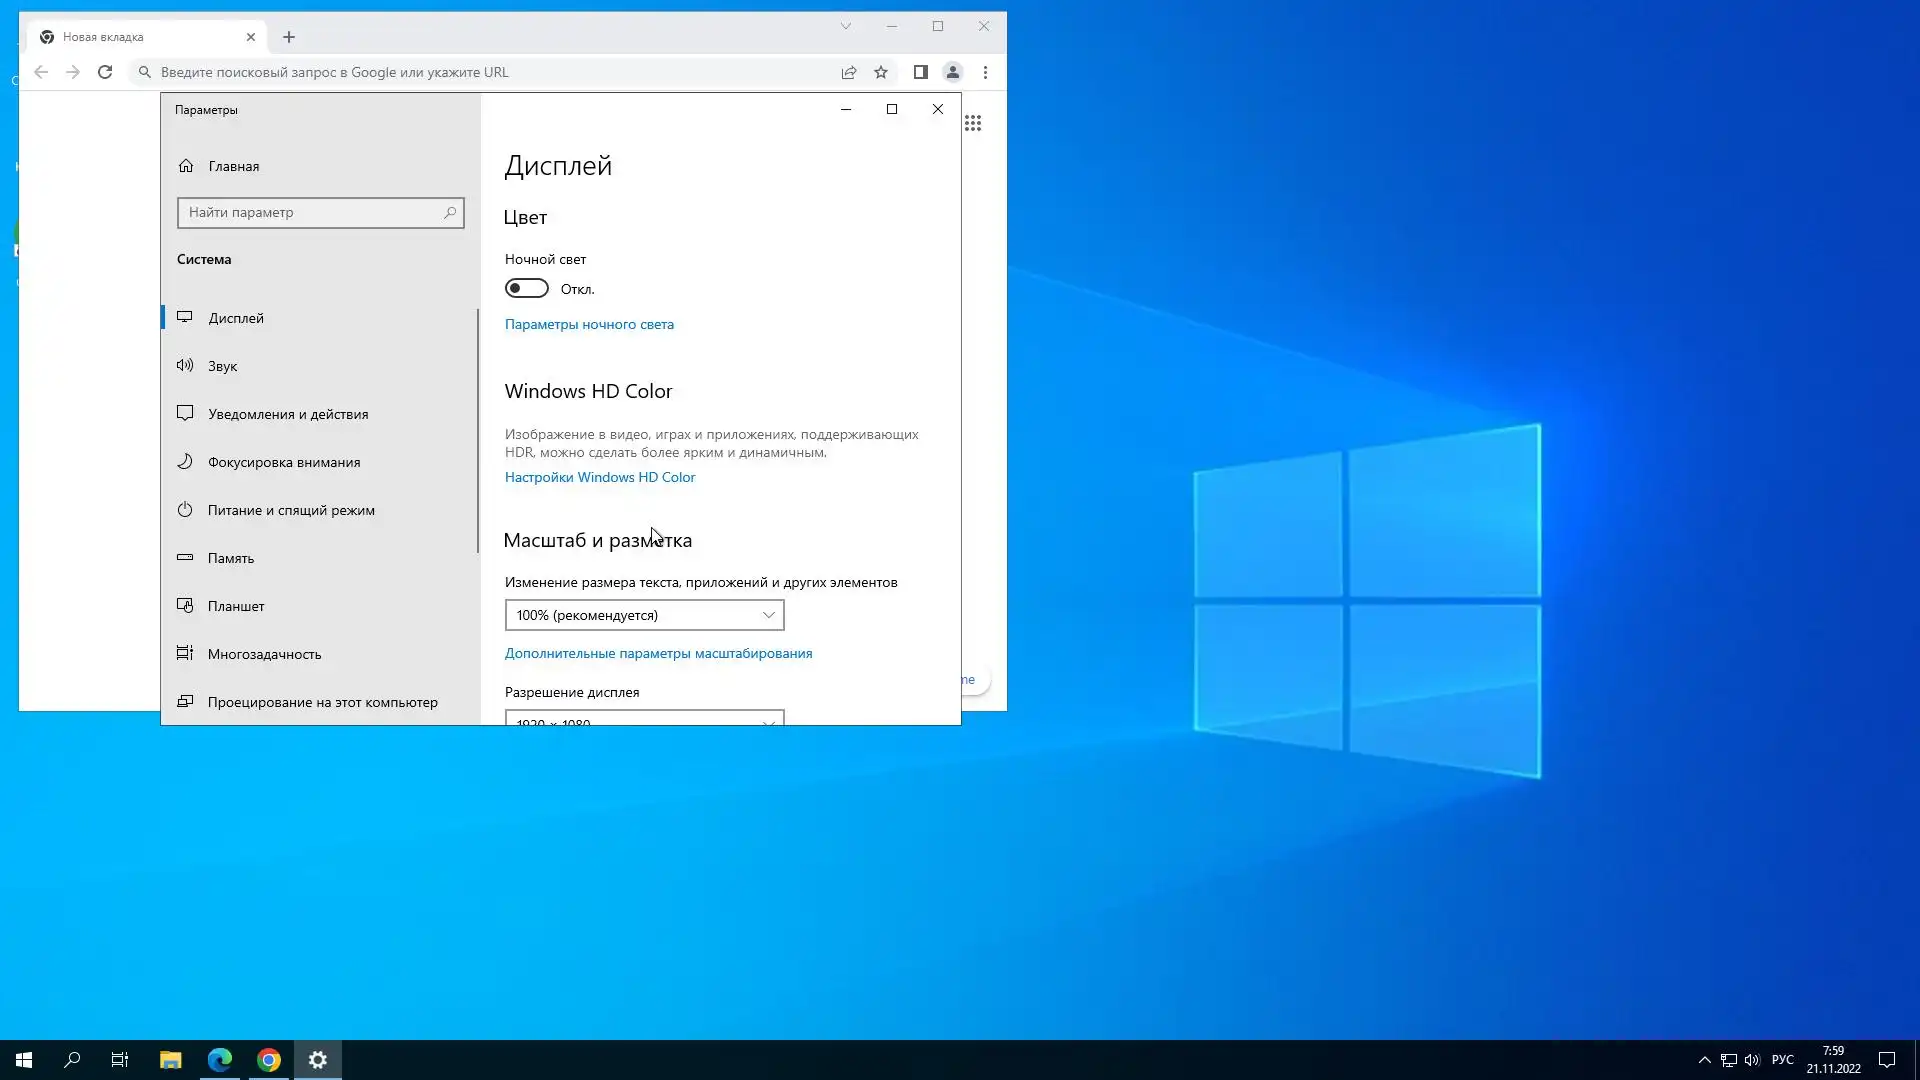The height and width of the screenshot is (1080, 1920).
Task: Open Chrome's tab search chevron
Action: pyautogui.click(x=845, y=27)
